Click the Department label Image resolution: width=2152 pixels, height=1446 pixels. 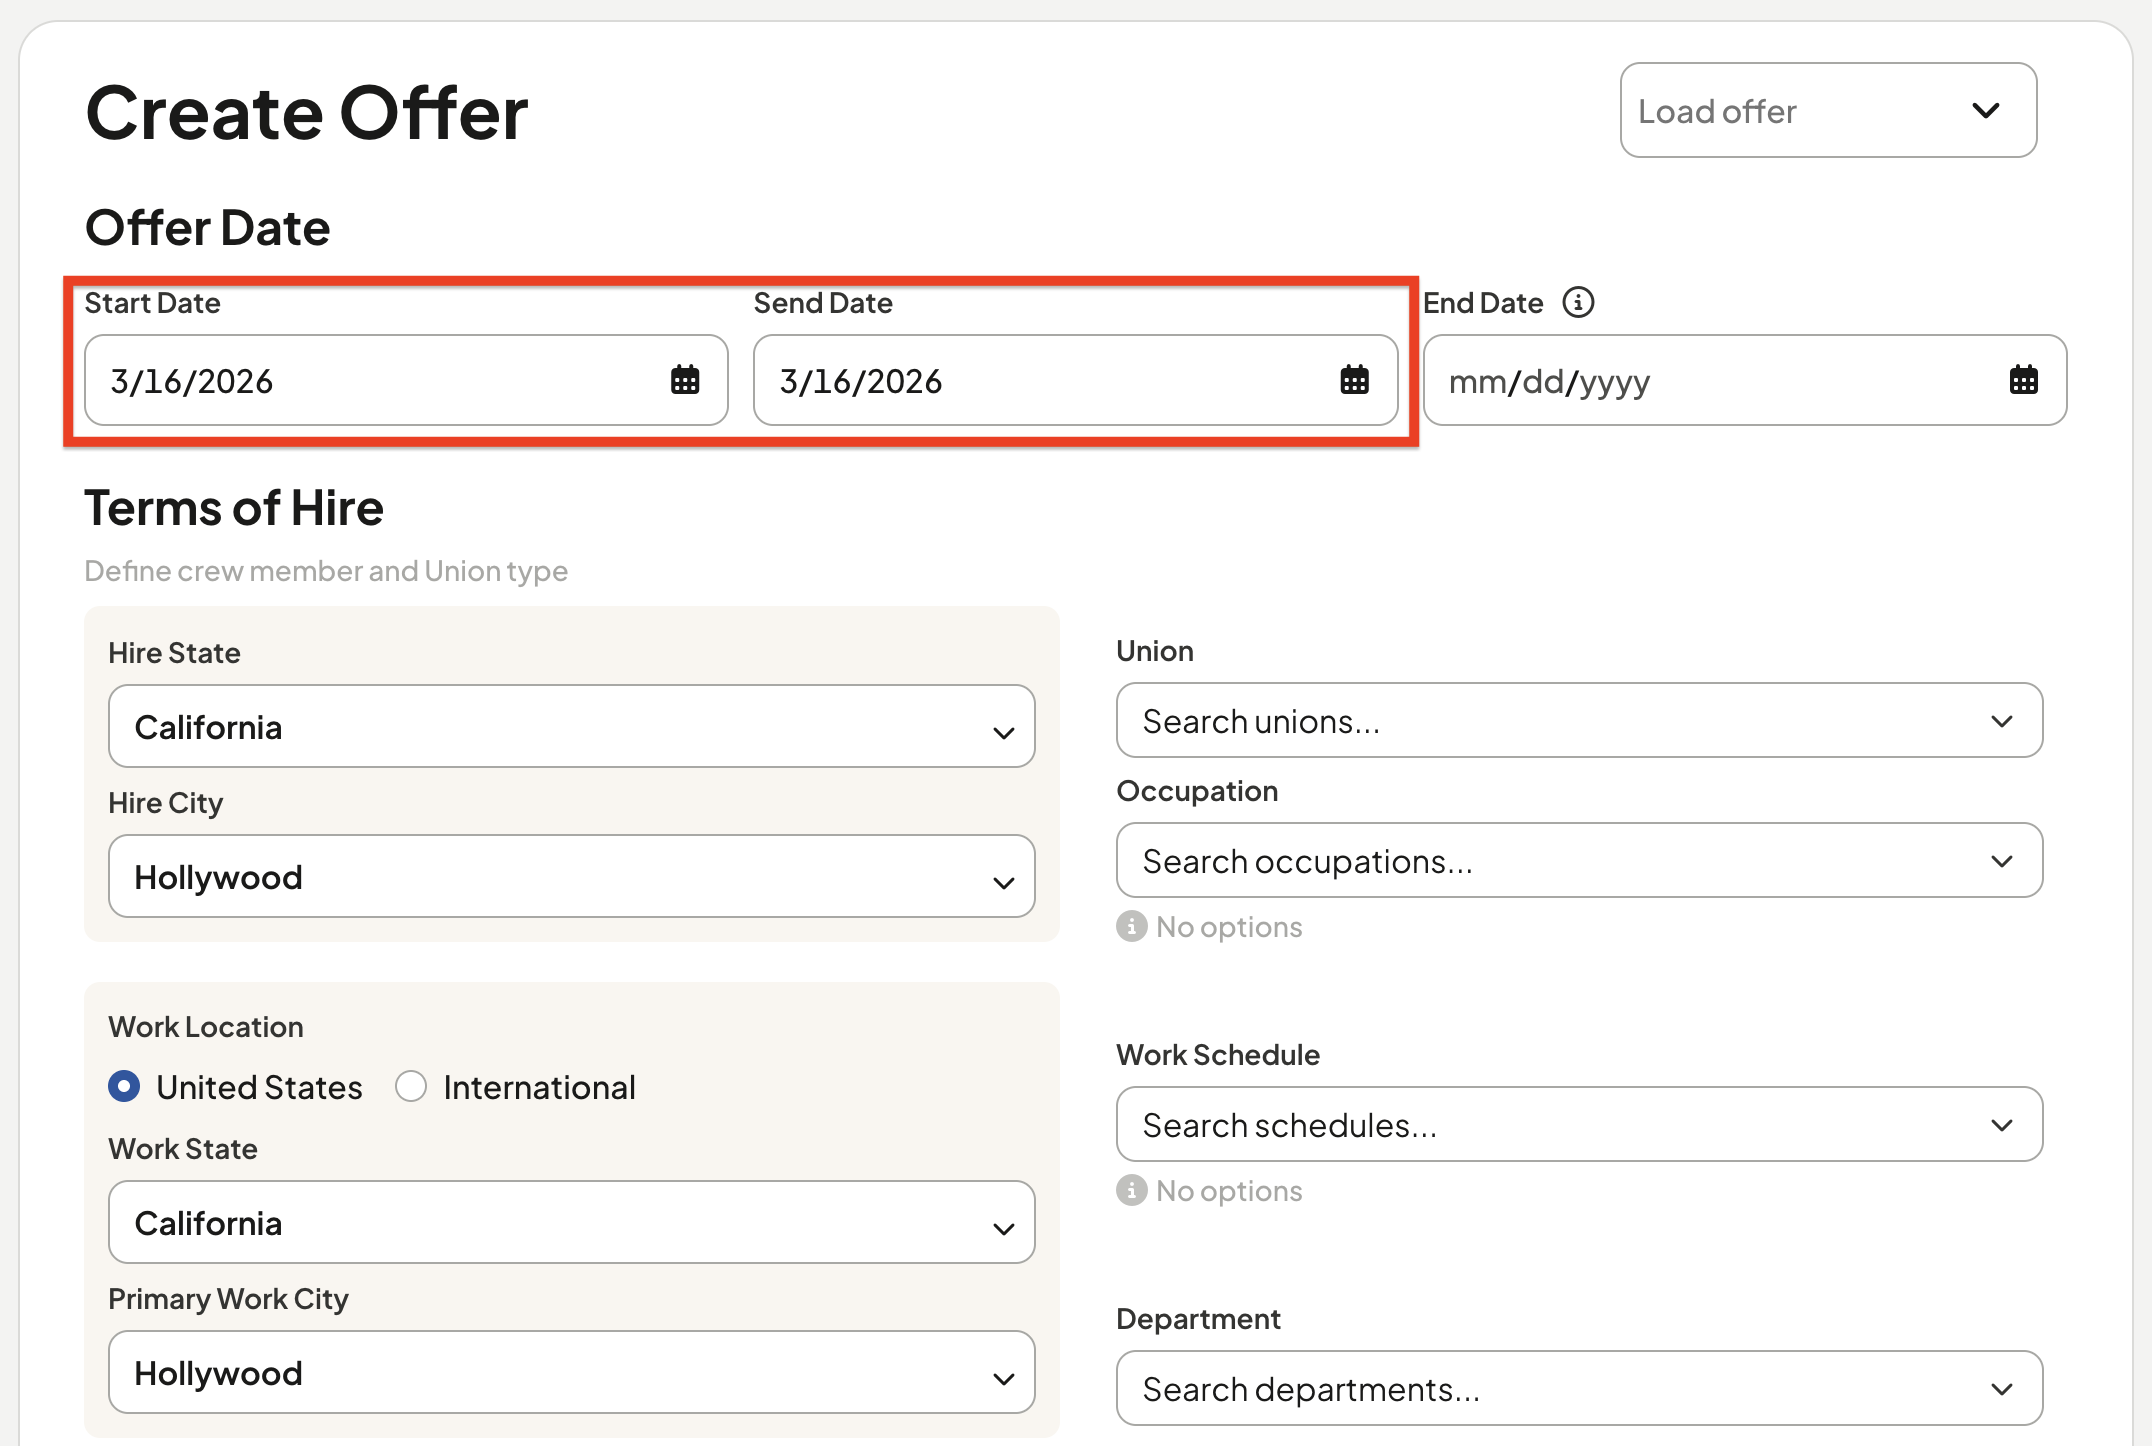click(x=1198, y=1319)
